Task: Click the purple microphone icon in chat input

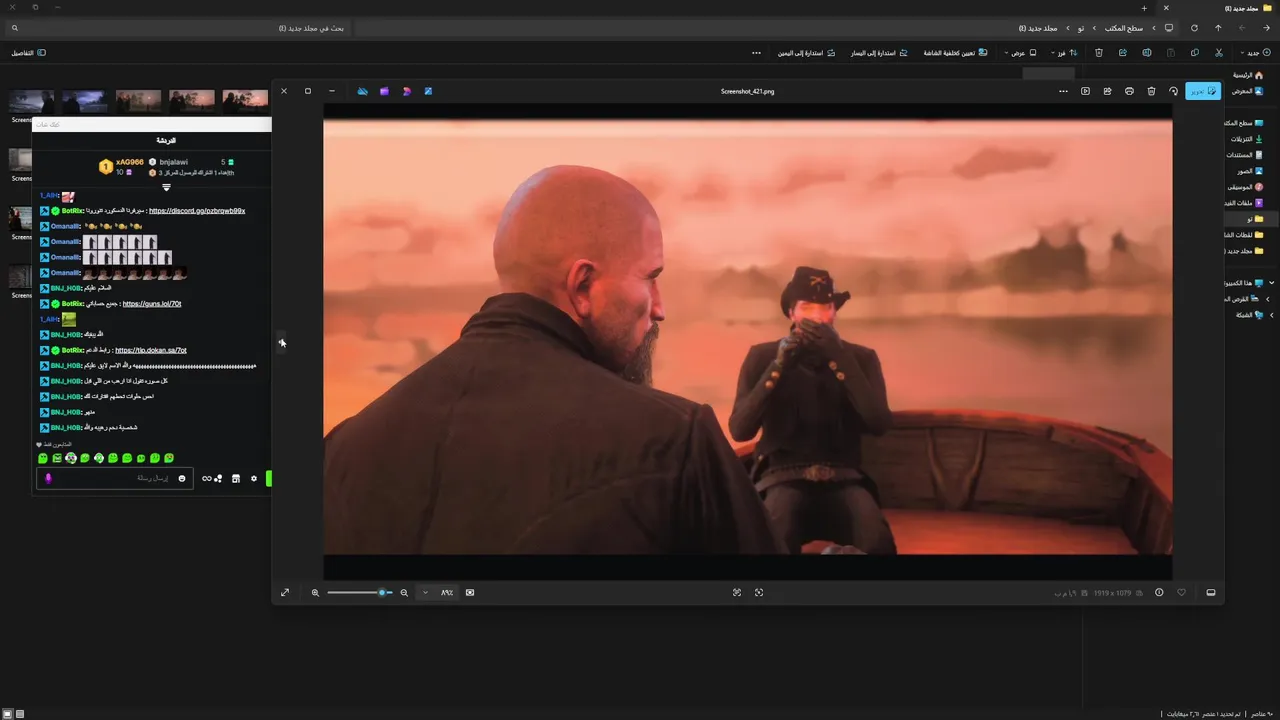Action: [x=48, y=479]
